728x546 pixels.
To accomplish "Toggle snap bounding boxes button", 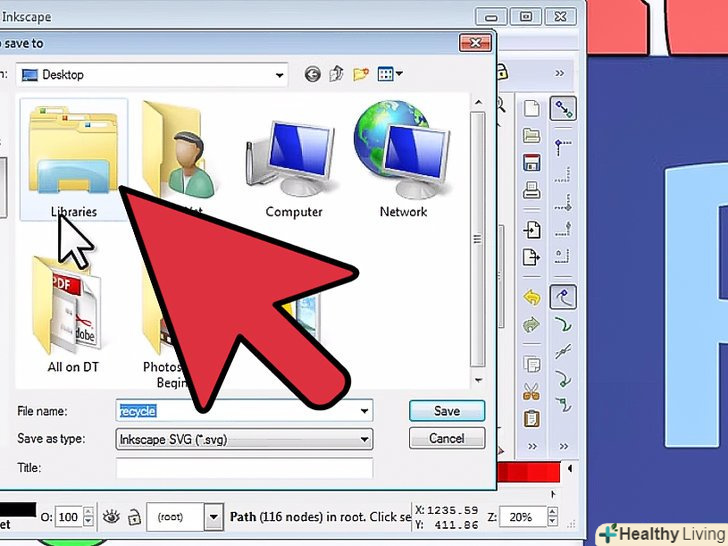I will (x=563, y=146).
